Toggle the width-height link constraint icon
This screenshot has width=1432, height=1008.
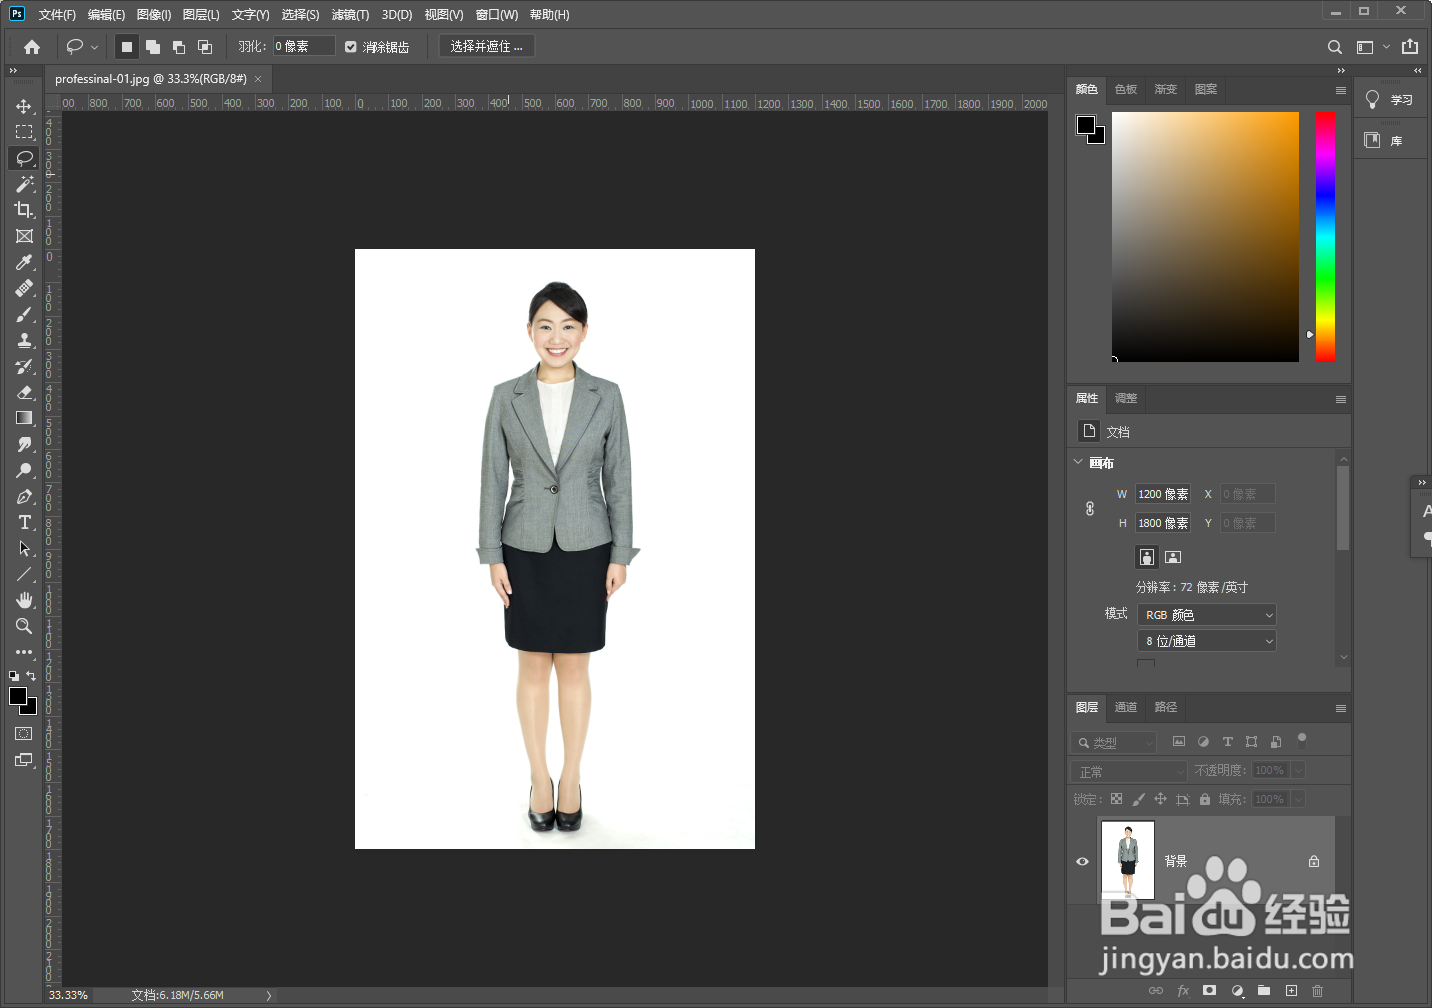tap(1090, 509)
